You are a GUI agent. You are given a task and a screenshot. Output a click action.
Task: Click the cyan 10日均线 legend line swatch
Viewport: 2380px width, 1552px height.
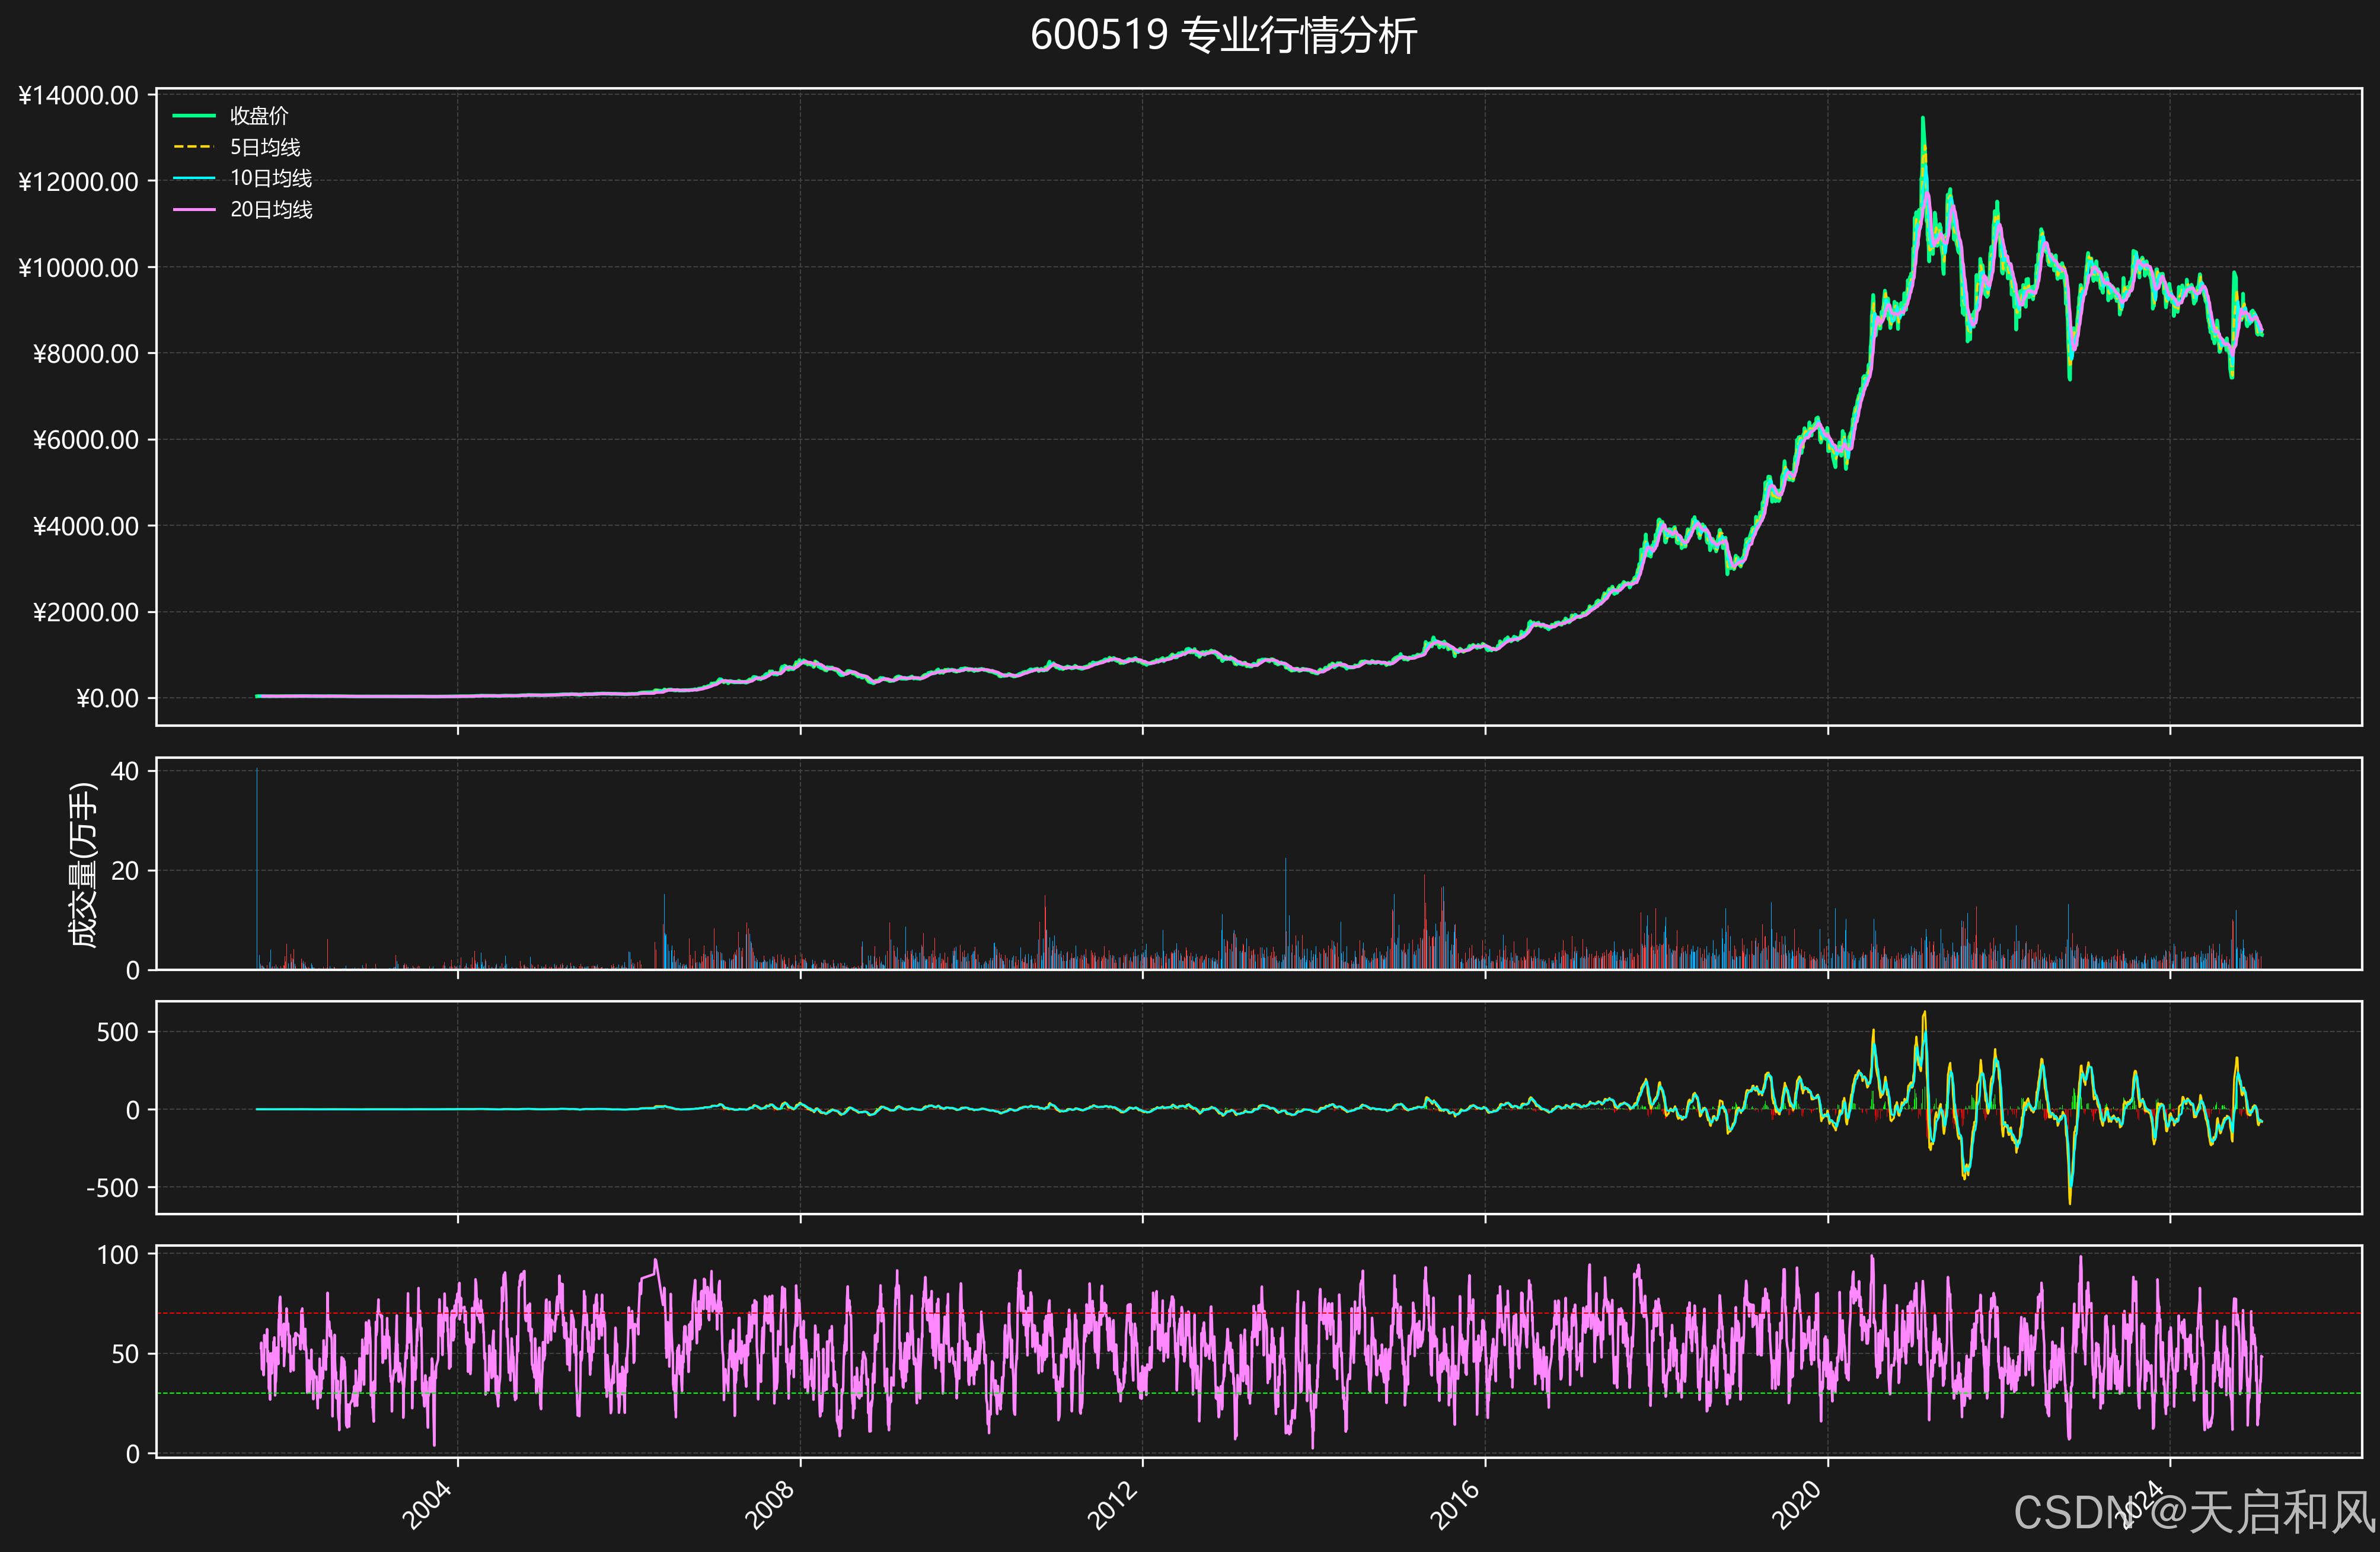click(194, 178)
